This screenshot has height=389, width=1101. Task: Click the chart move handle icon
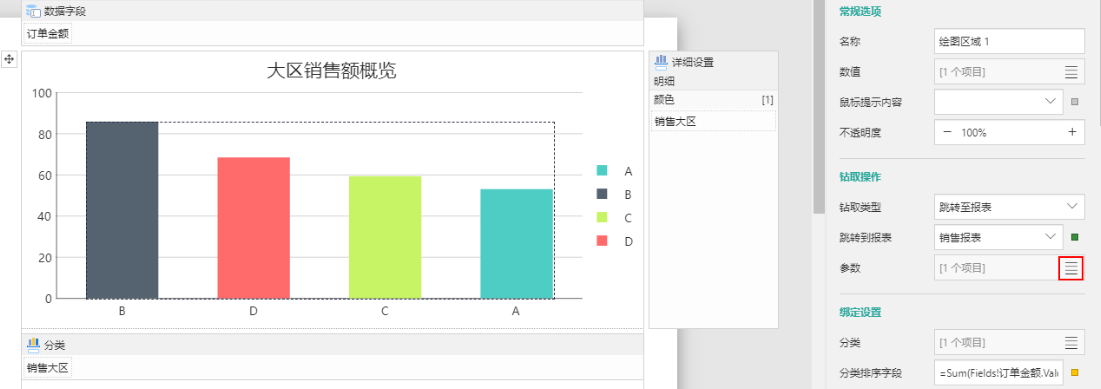tap(9, 59)
